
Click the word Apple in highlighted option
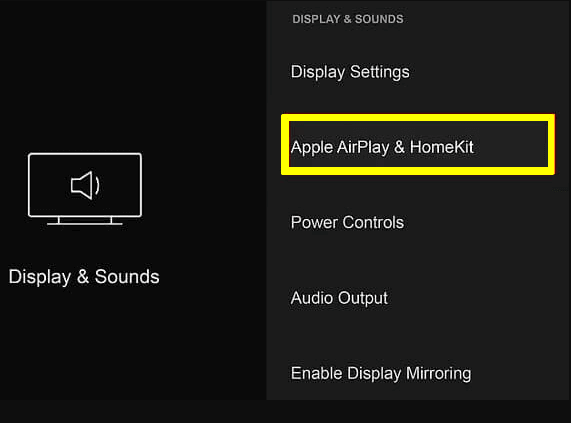pos(312,148)
